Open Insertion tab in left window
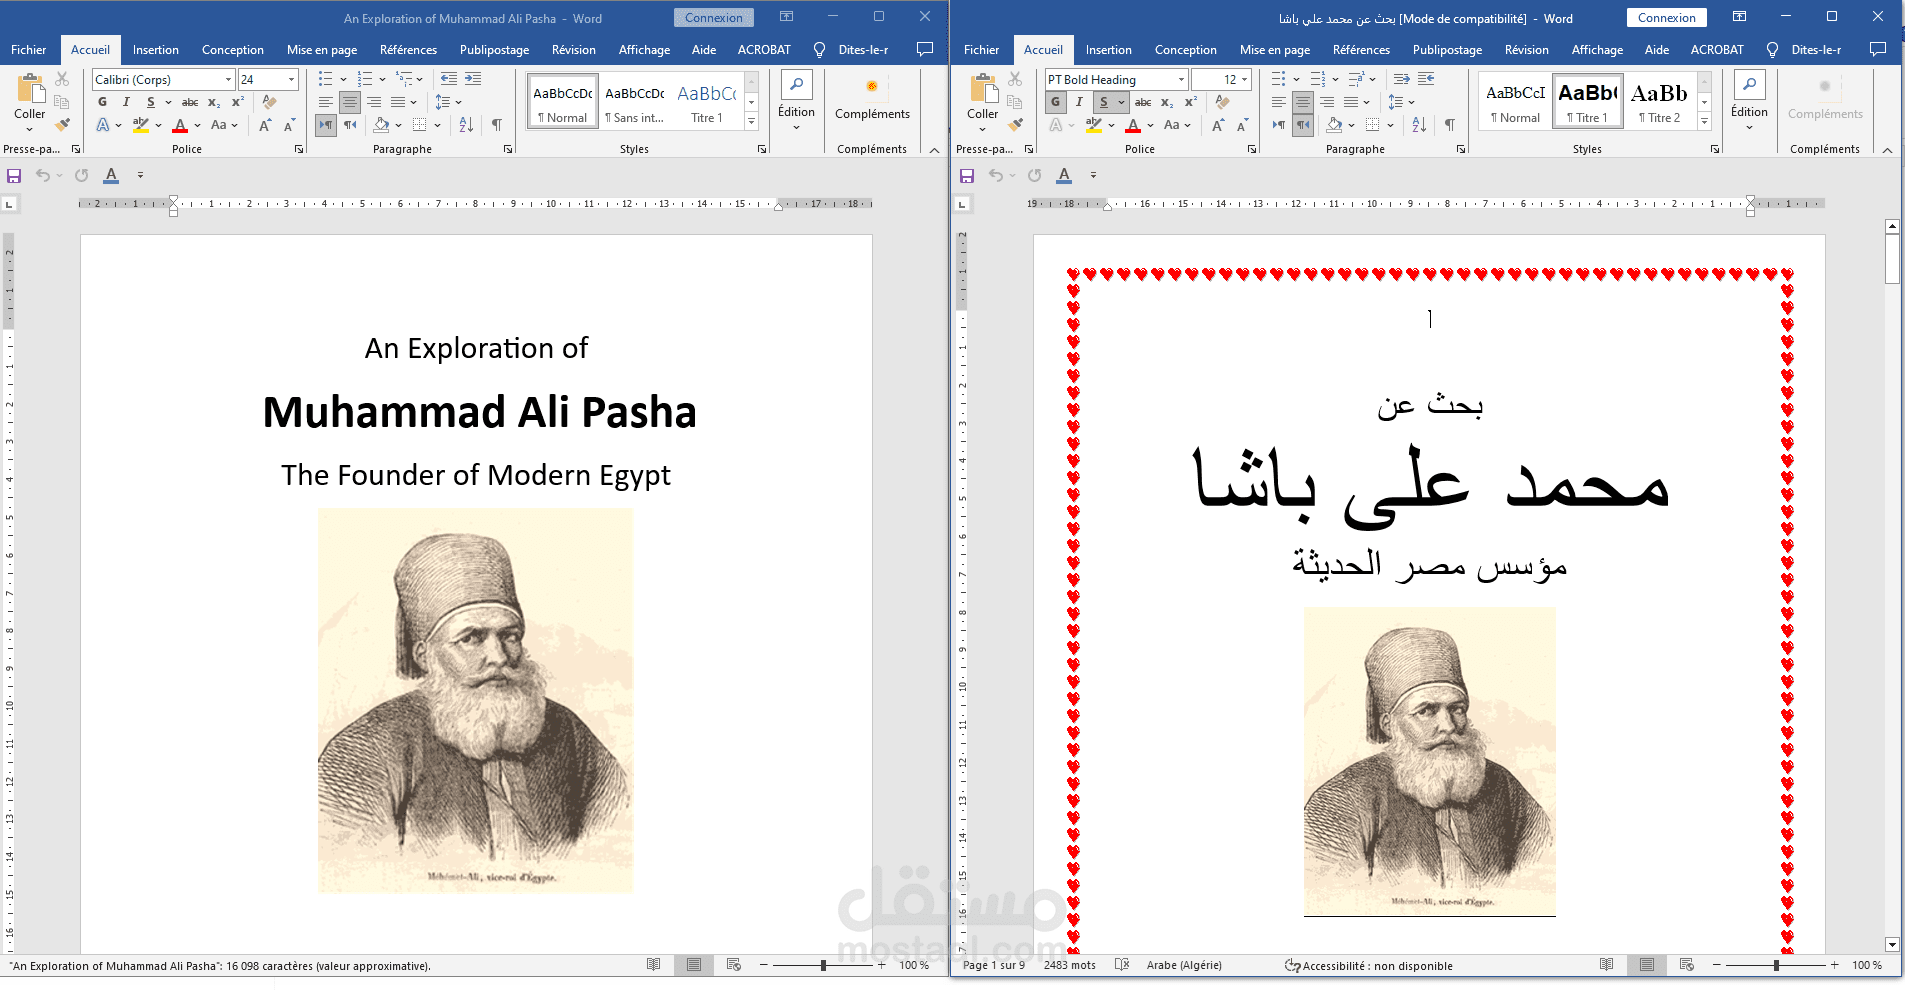Screen dimensions: 1905x990 (x=156, y=49)
